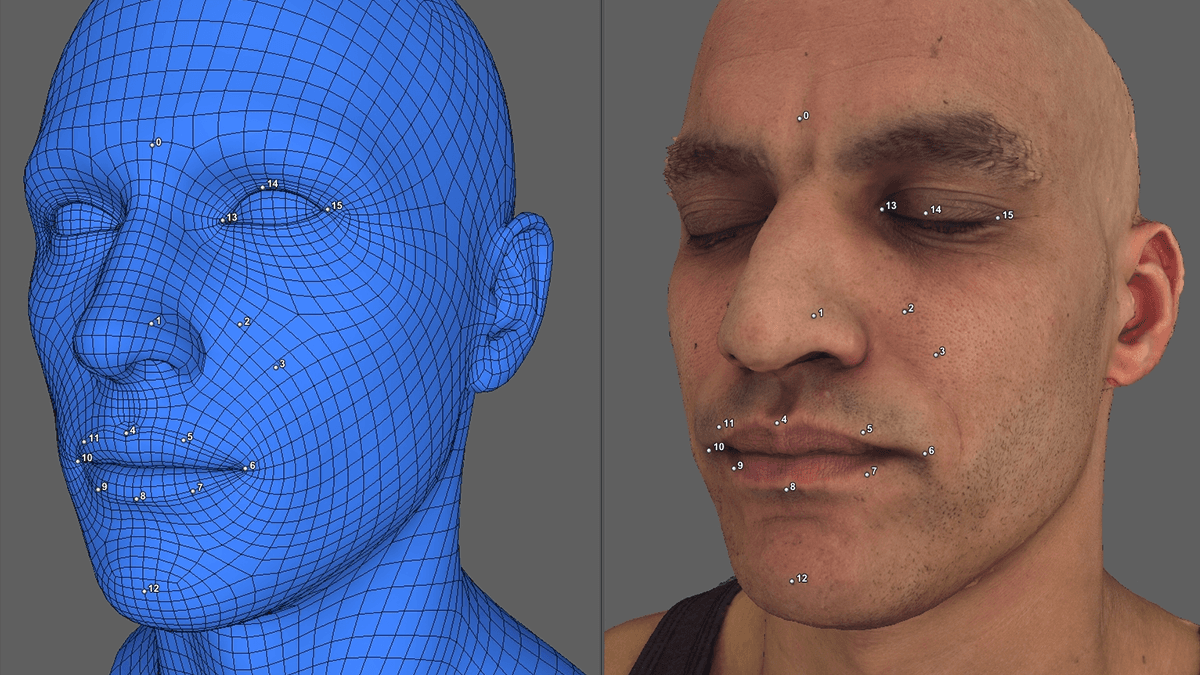
Task: Pick point 13 on the wireframe model's eye
Action: [x=223, y=220]
